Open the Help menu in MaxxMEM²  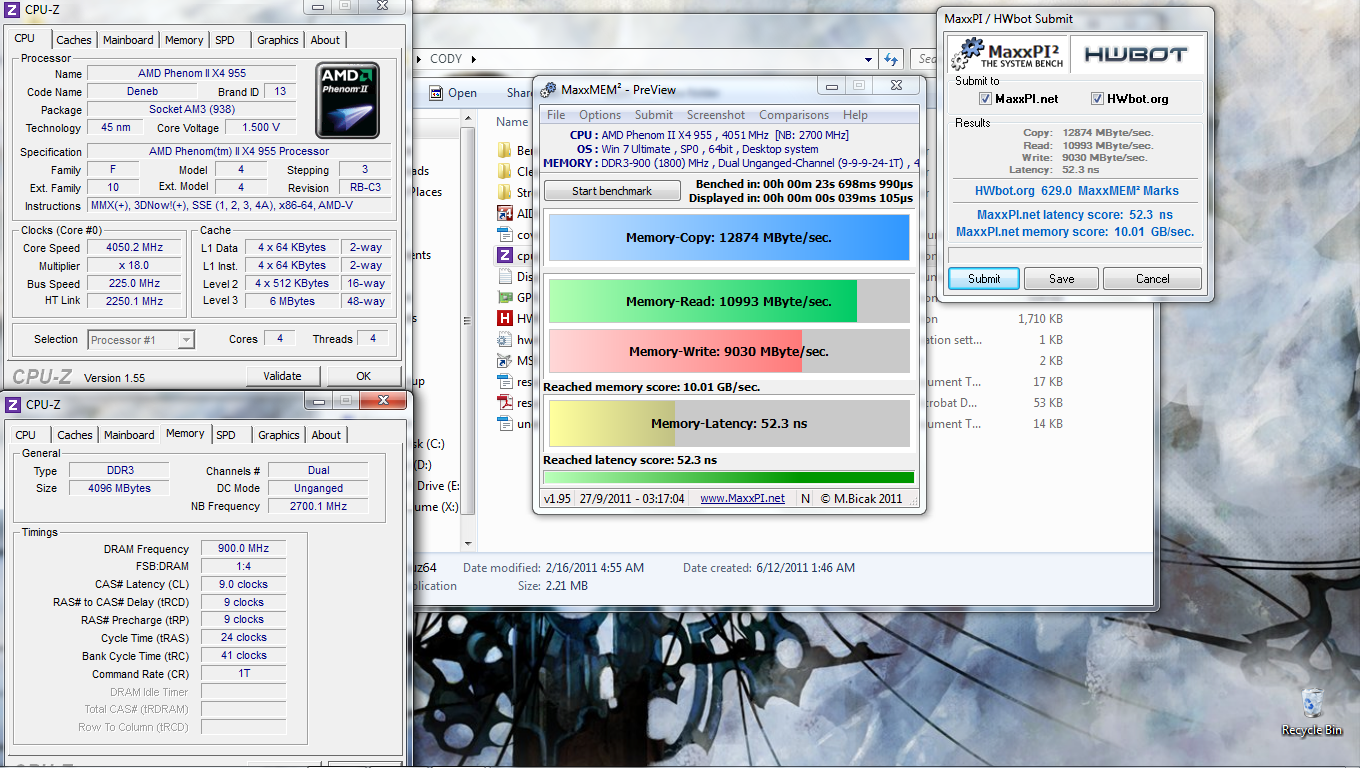tap(855, 115)
